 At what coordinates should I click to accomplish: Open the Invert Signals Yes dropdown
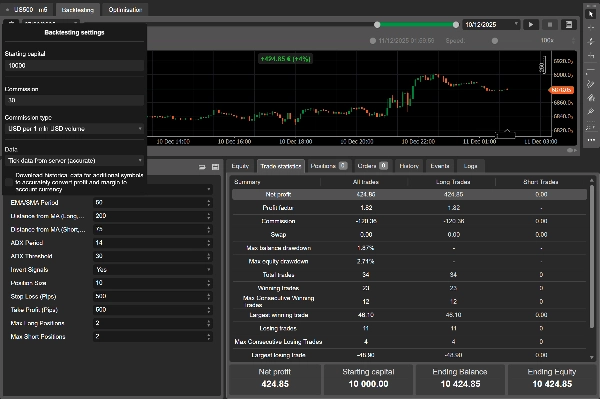[153, 270]
